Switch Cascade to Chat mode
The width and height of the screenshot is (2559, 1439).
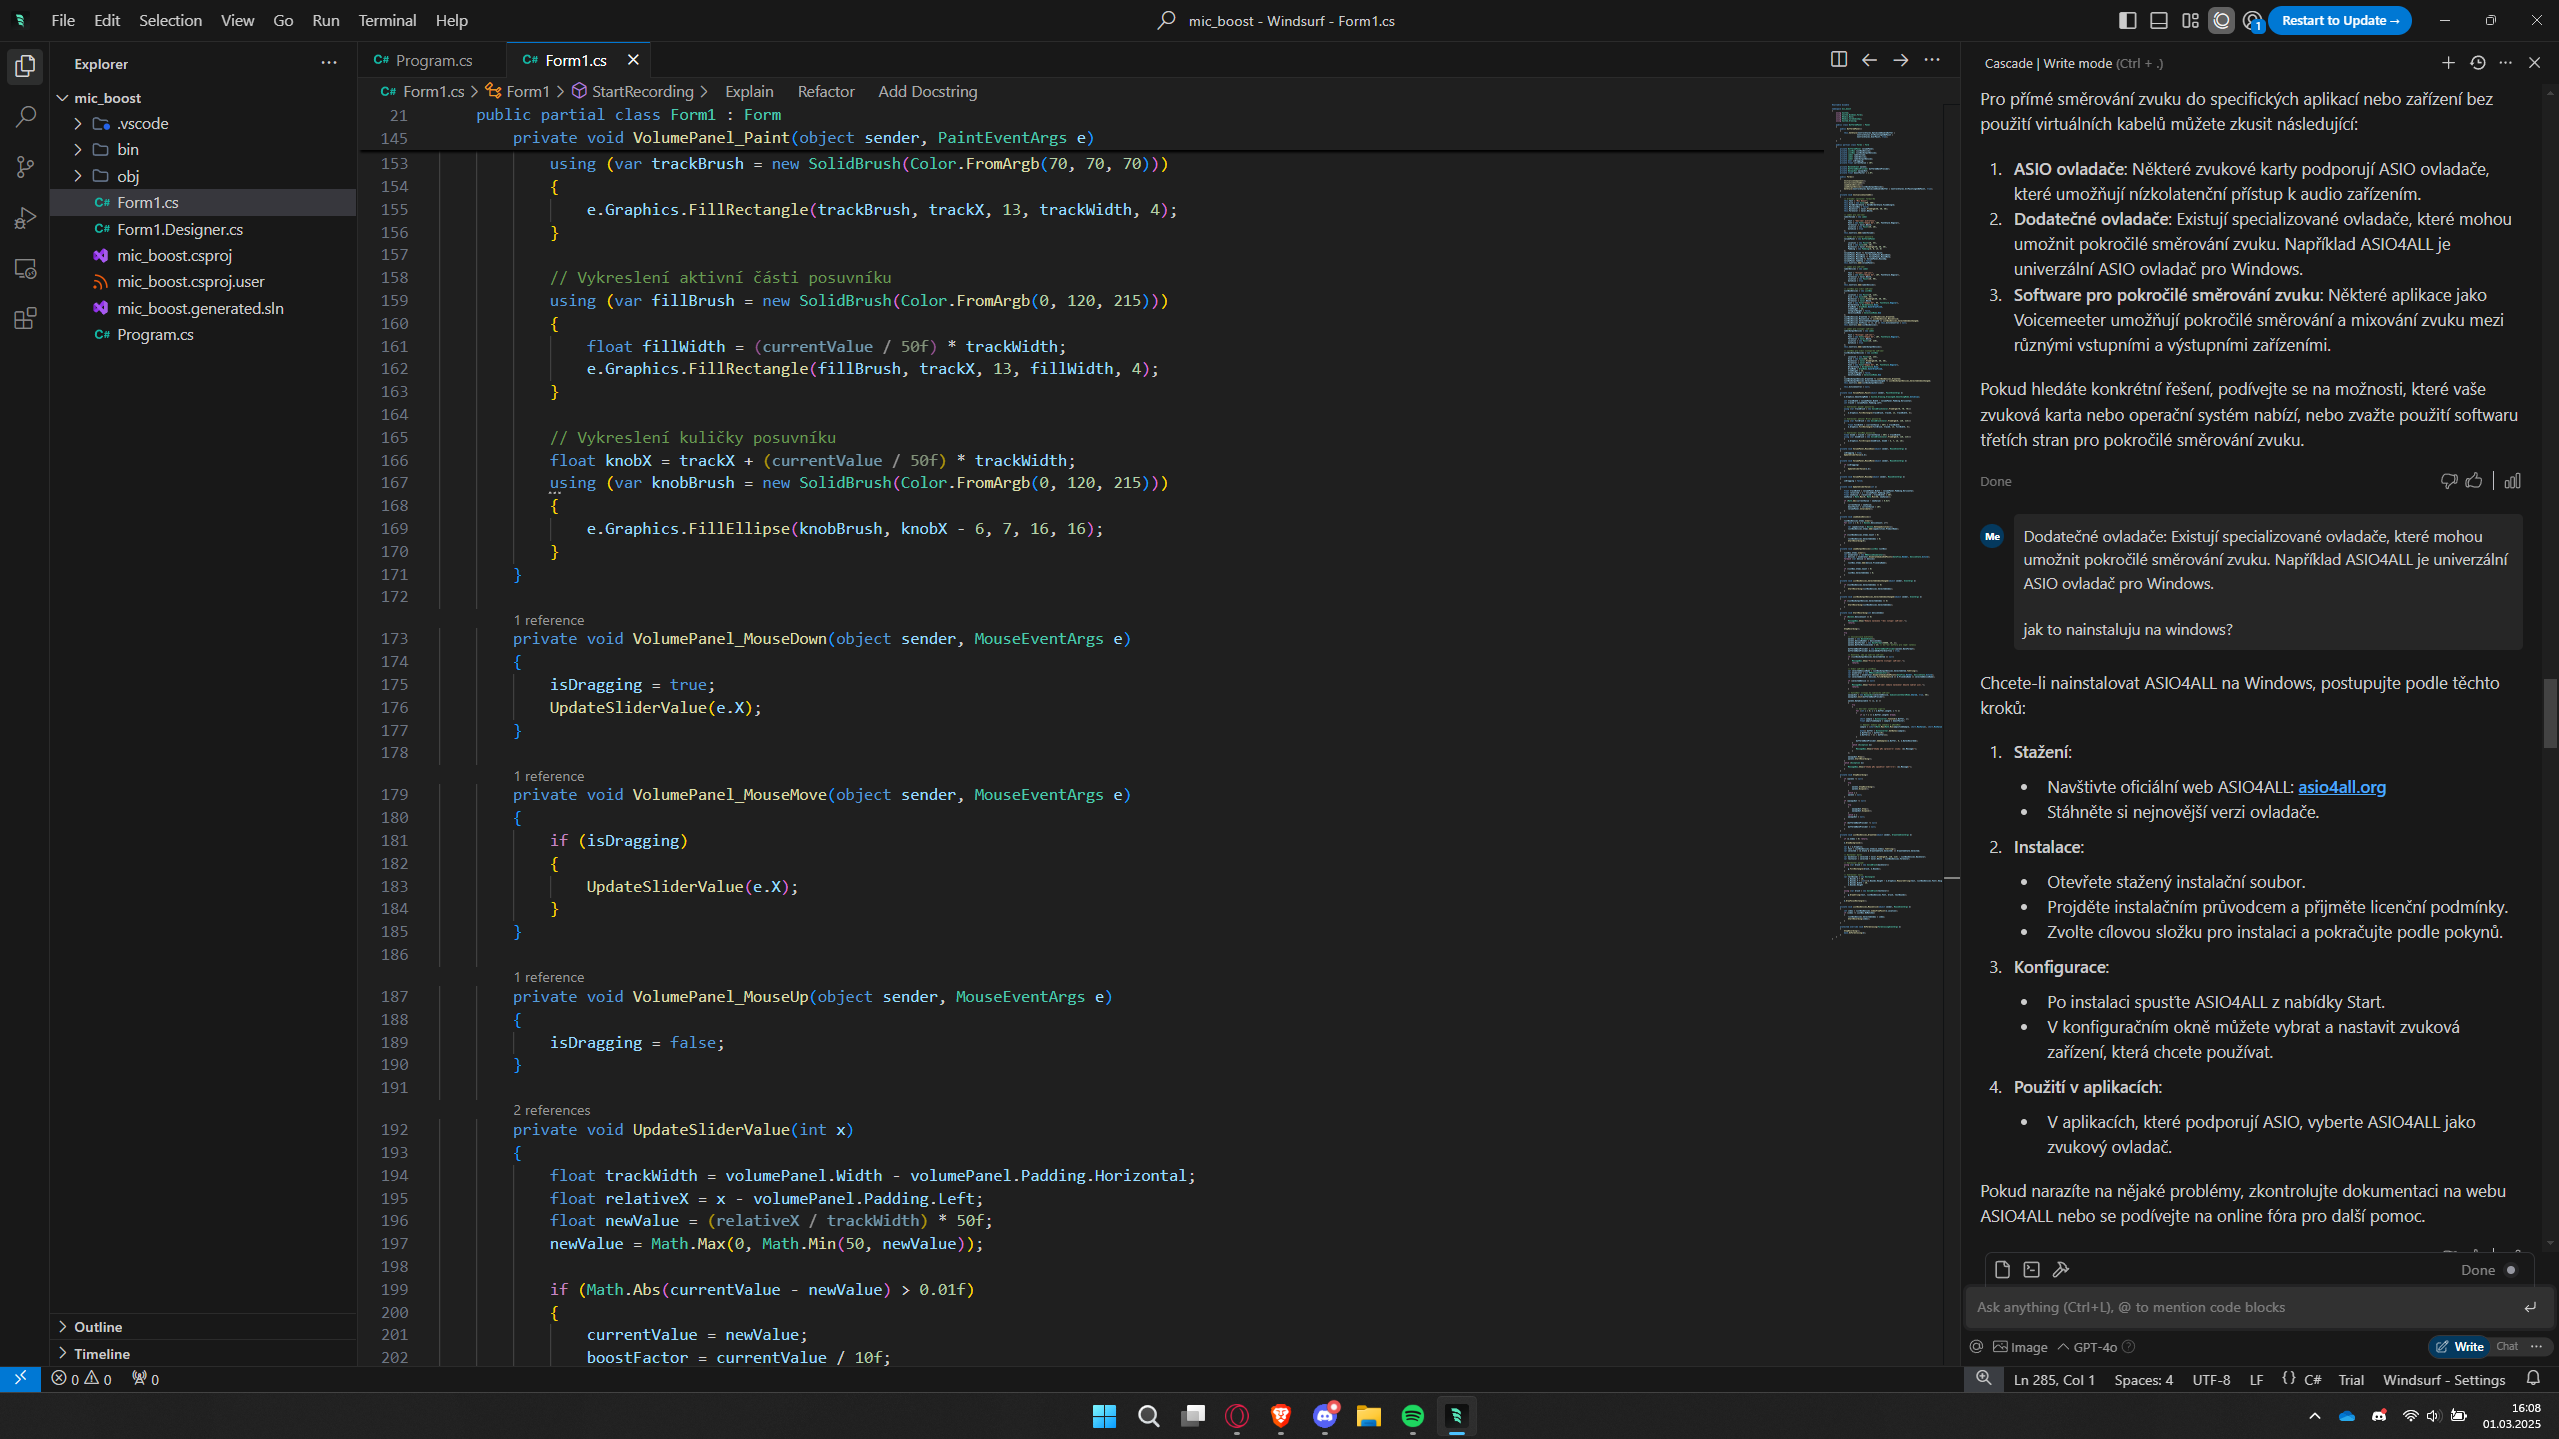(x=2506, y=1346)
